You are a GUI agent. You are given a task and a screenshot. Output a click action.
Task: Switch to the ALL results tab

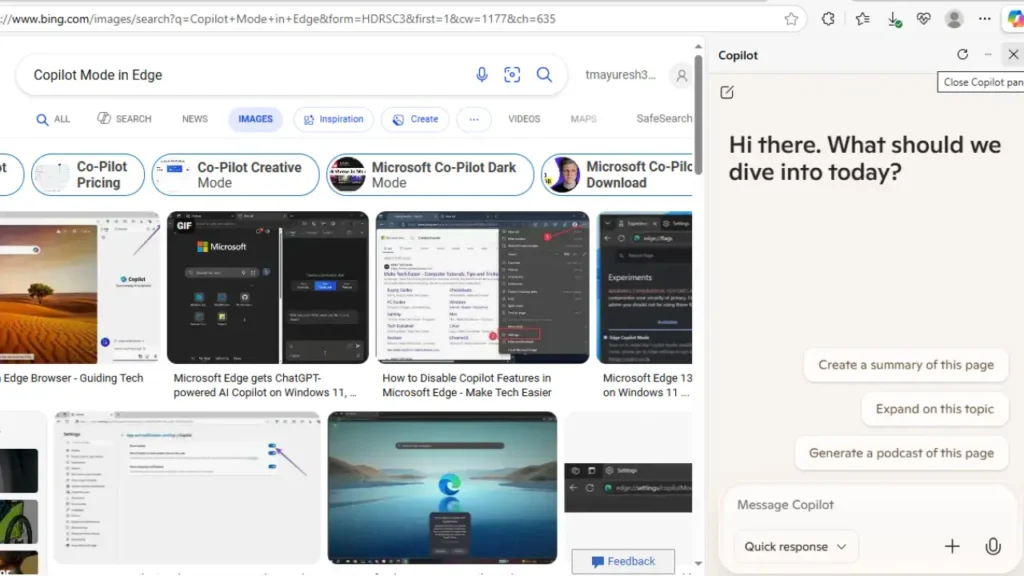click(53, 120)
